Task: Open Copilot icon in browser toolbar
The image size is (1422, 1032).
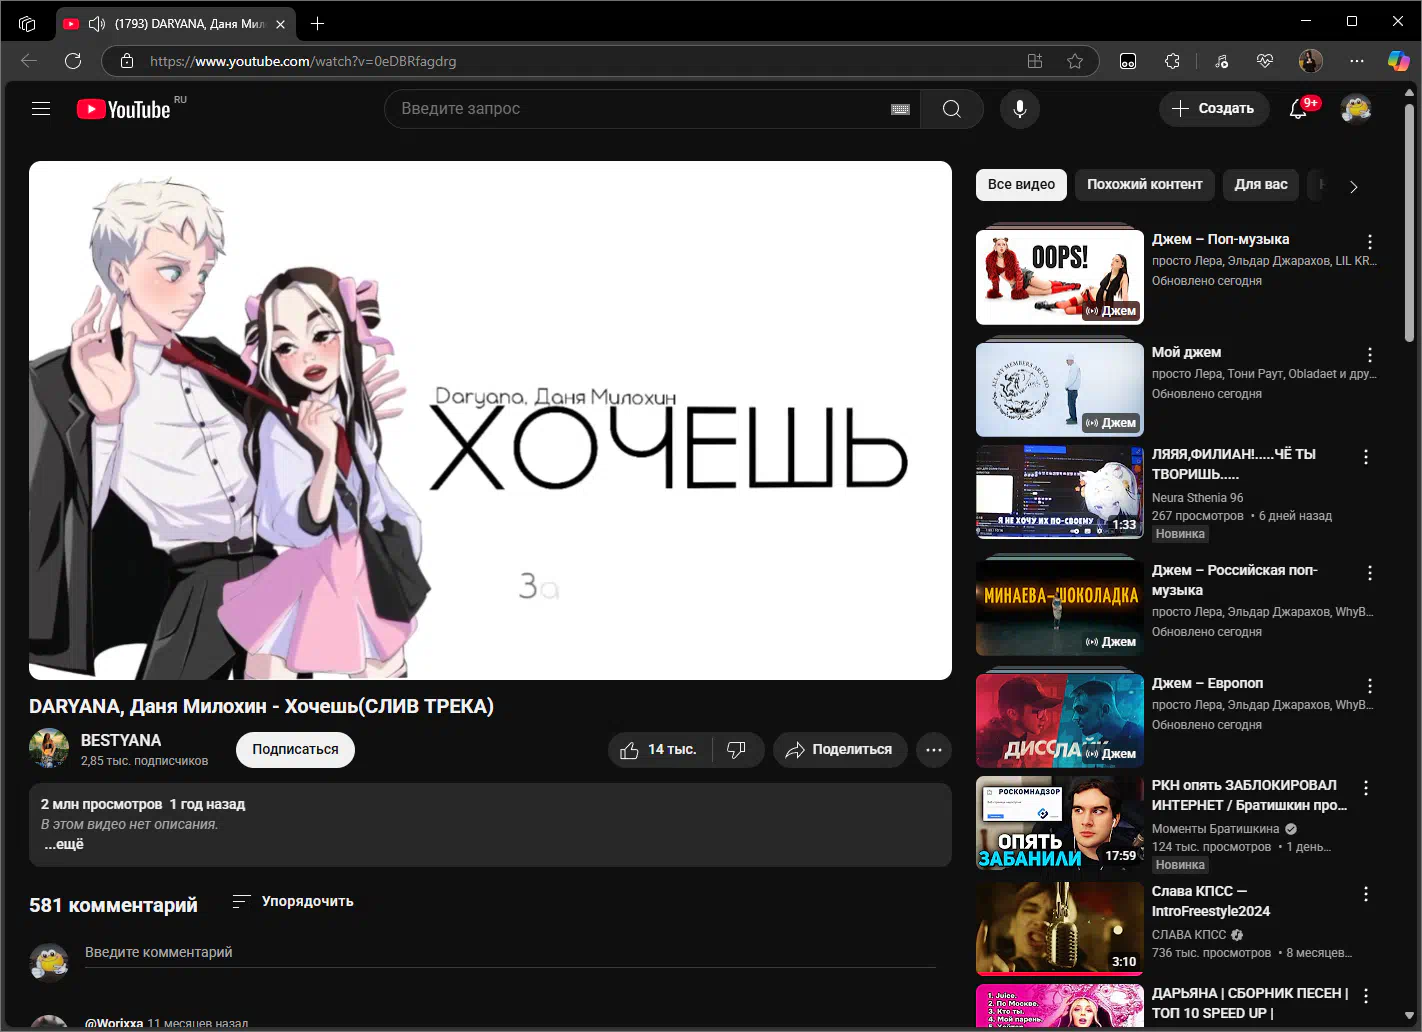Action: point(1398,61)
